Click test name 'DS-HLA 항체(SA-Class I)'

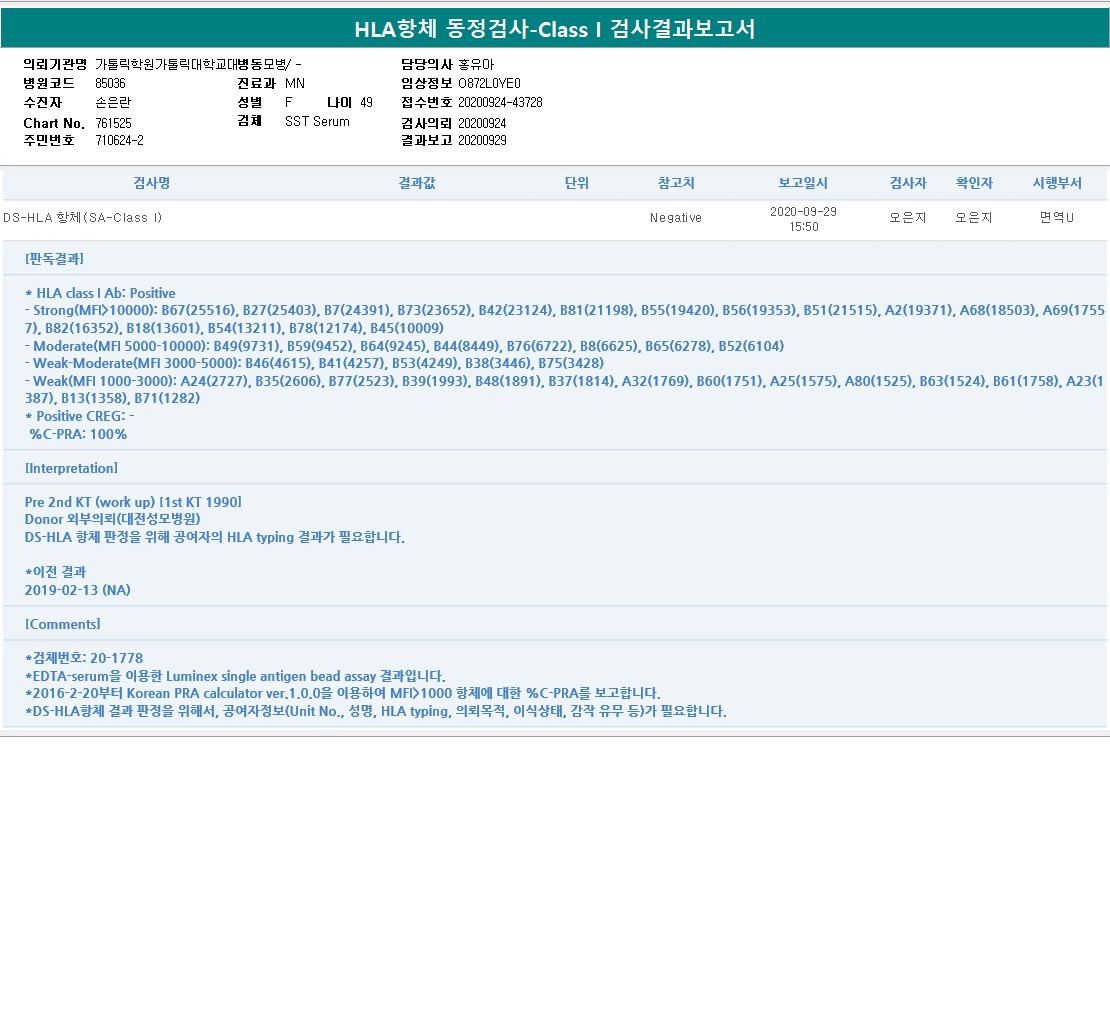pyautogui.click(x=82, y=217)
